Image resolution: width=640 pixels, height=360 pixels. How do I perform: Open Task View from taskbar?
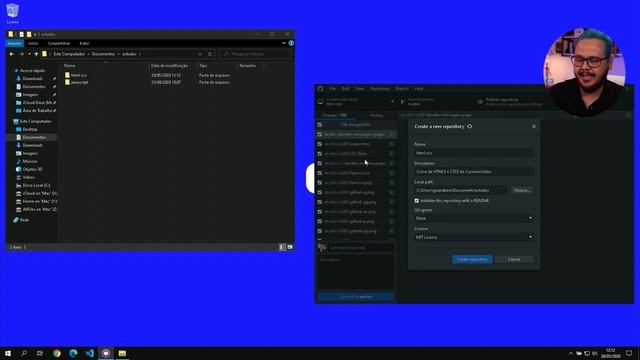point(40,353)
